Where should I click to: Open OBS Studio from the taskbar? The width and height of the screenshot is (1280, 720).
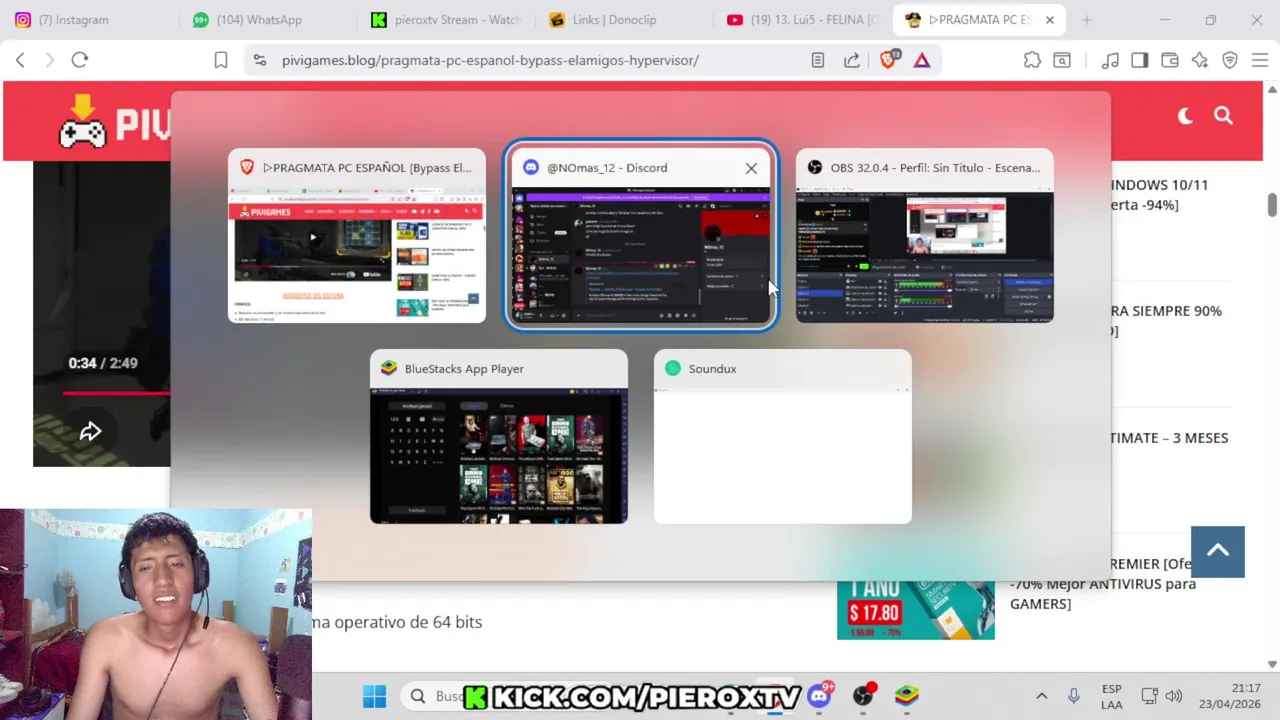click(863, 695)
